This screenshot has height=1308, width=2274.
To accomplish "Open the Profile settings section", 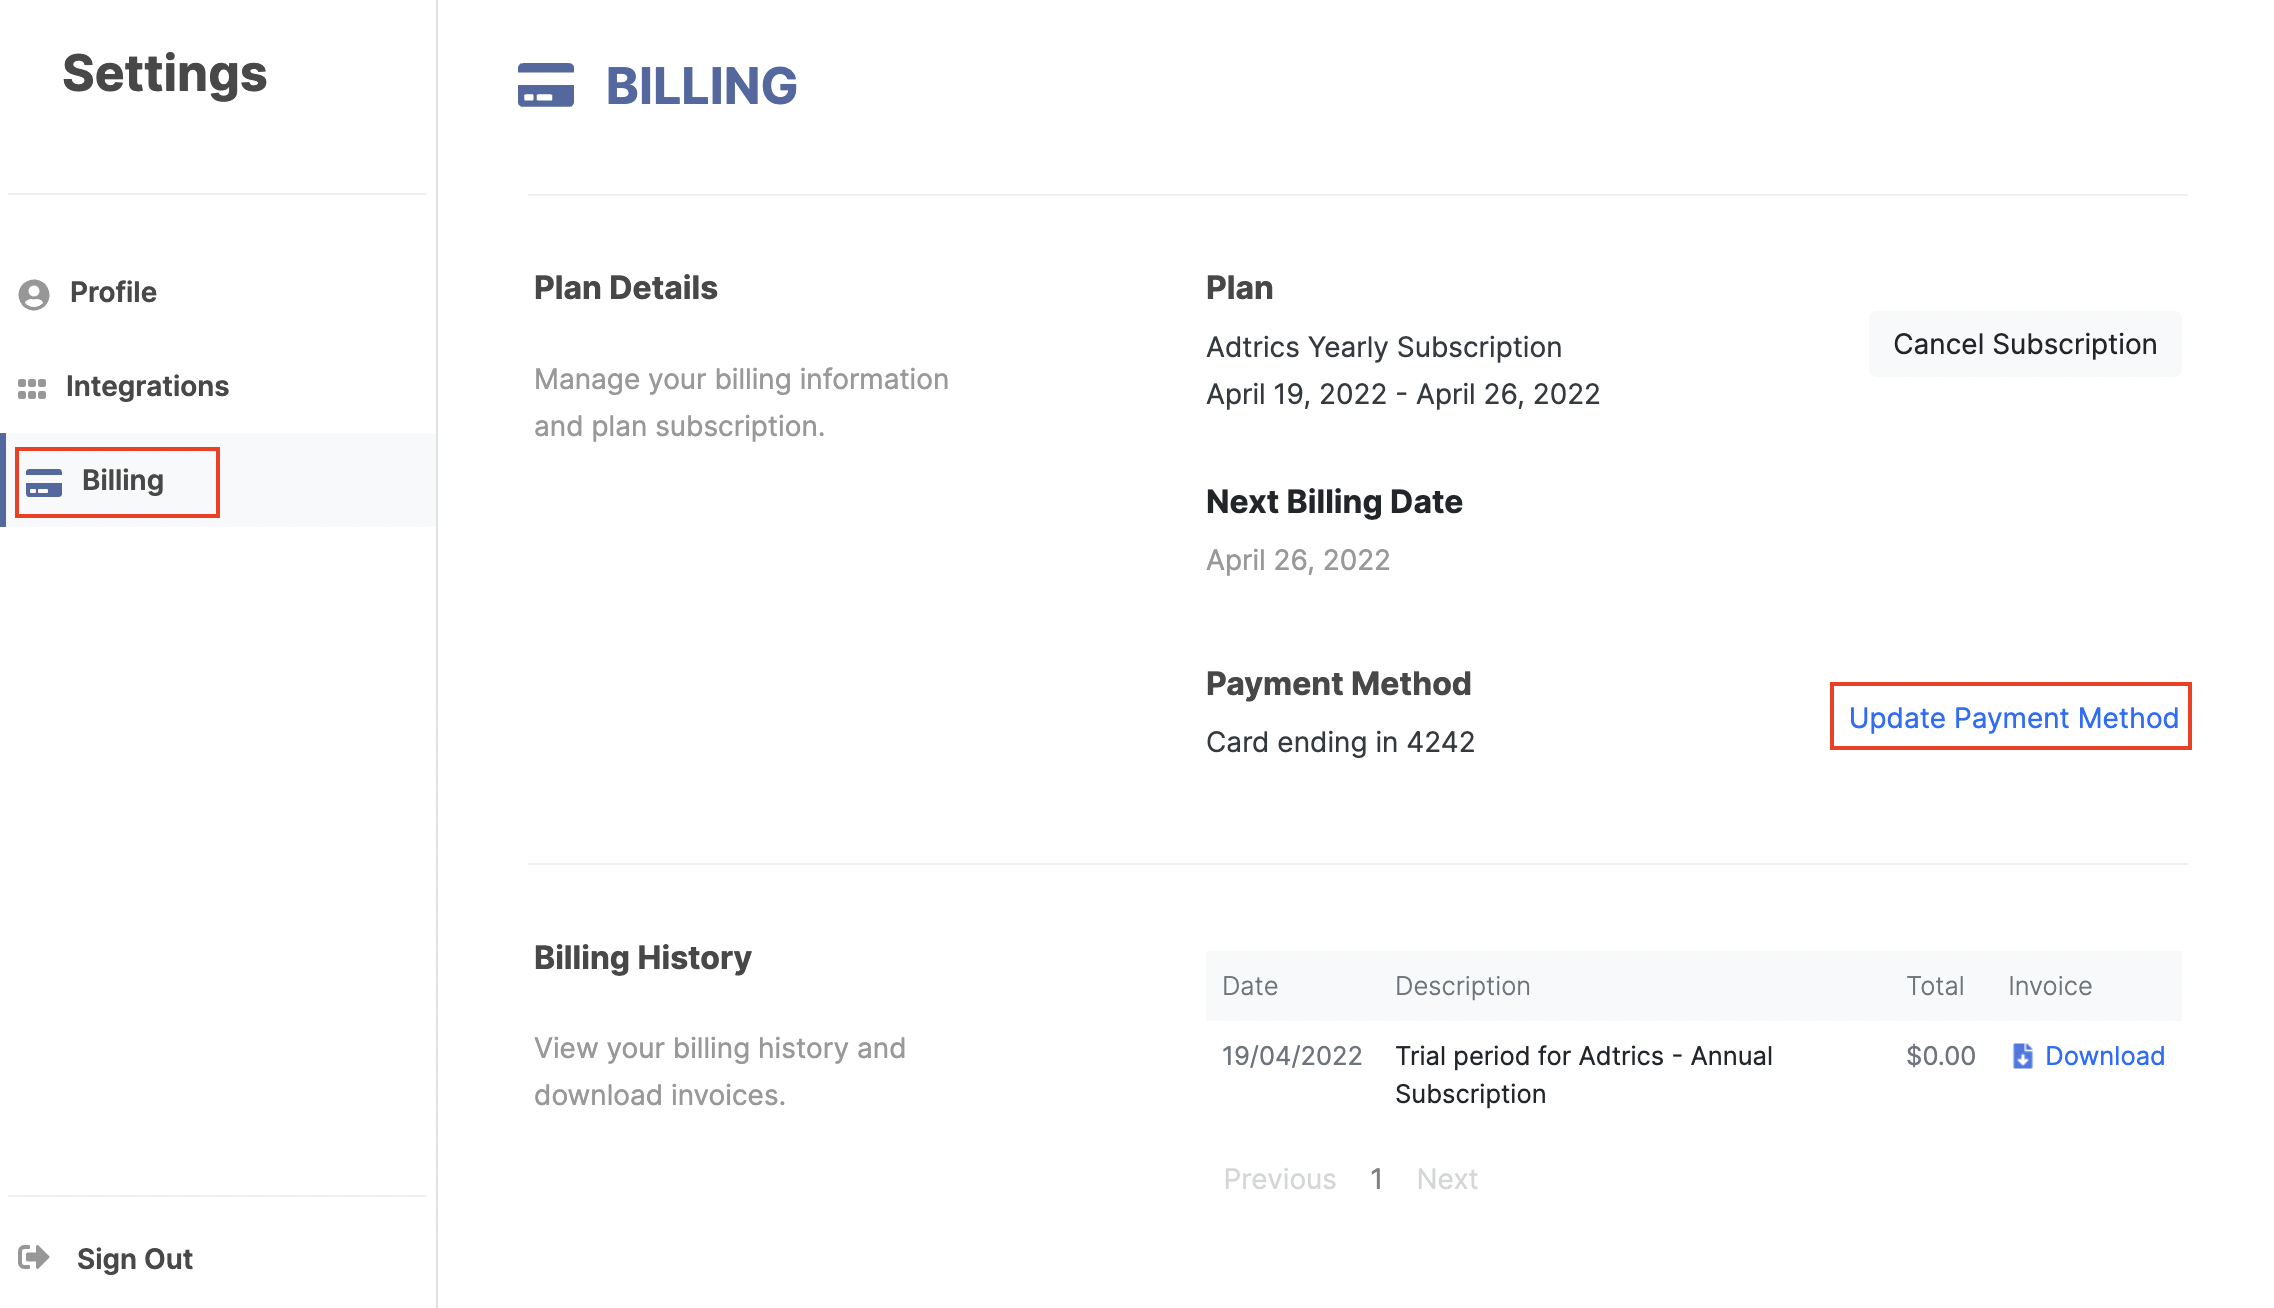I will (x=112, y=292).
